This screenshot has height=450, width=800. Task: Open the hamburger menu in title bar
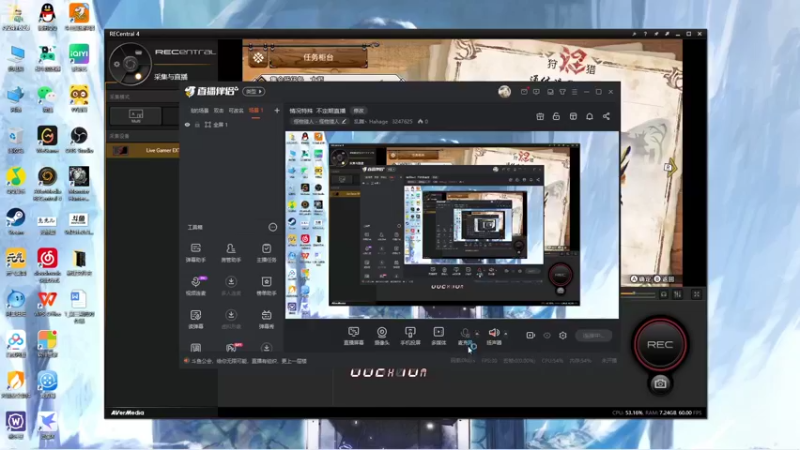[574, 92]
